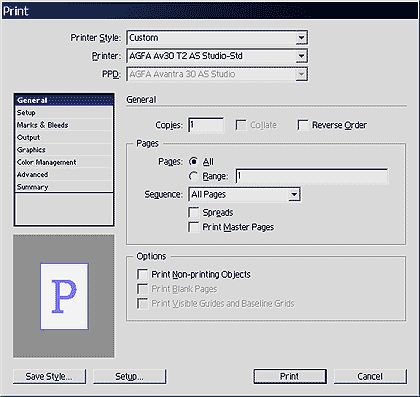Click the Copies input field
The image size is (420, 397).
click(206, 125)
